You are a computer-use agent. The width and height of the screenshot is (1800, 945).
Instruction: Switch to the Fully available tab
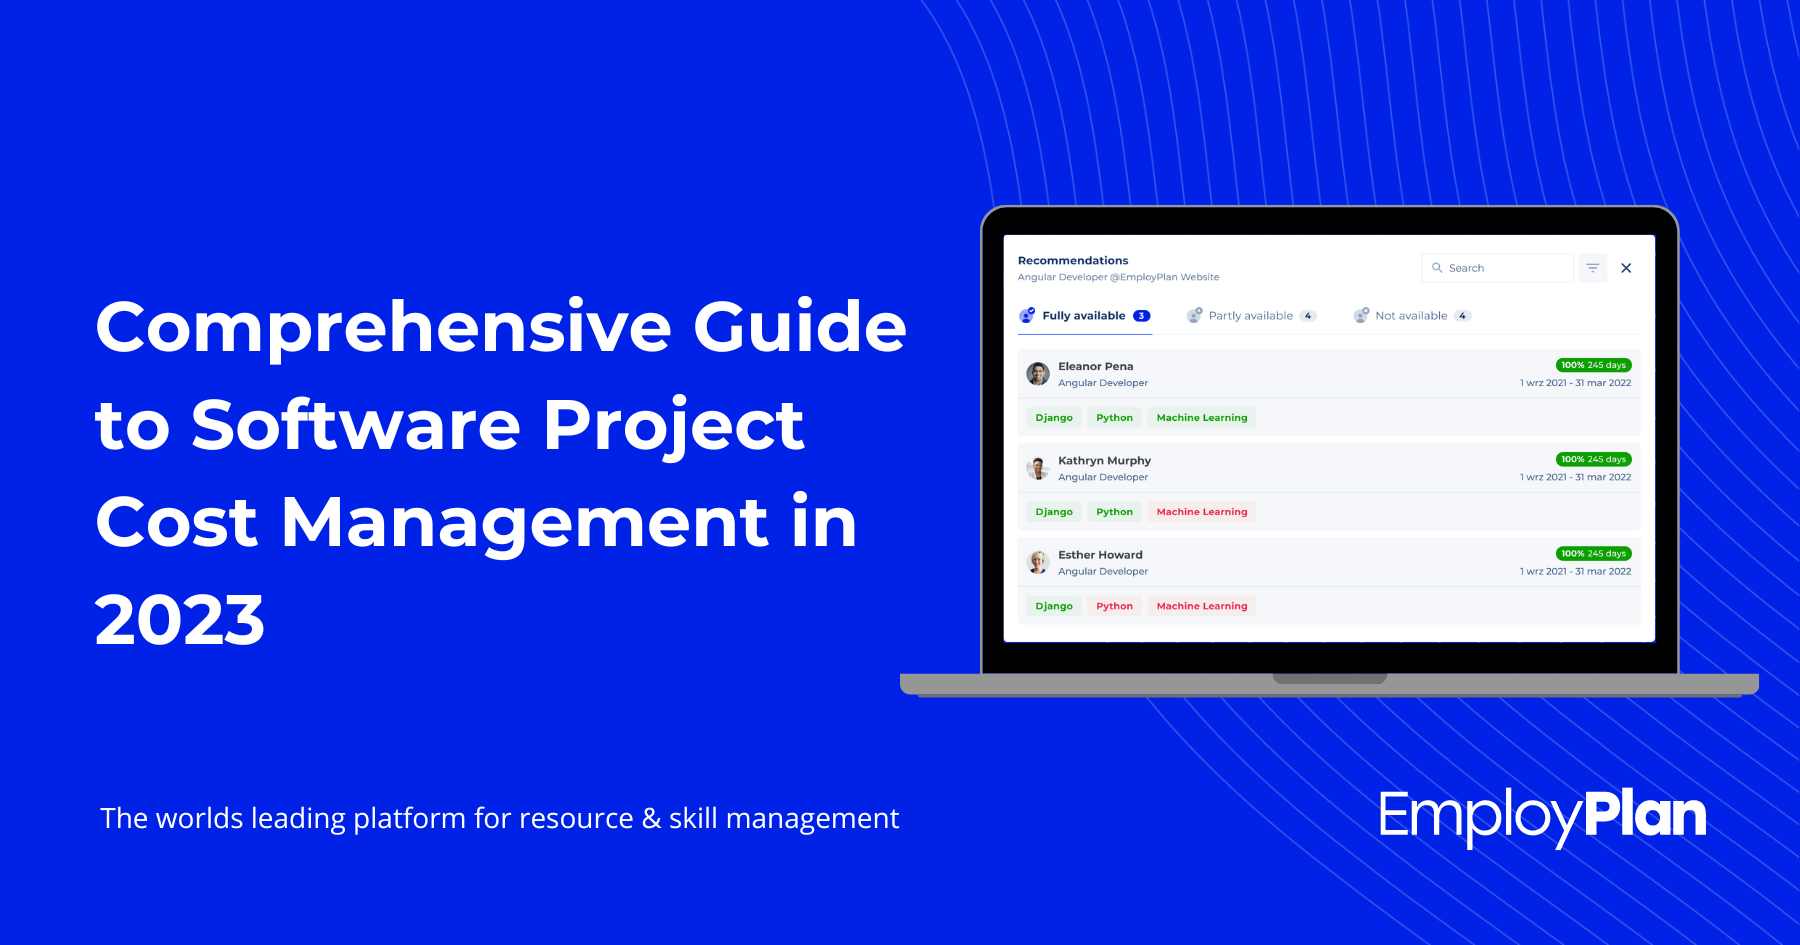1084,316
